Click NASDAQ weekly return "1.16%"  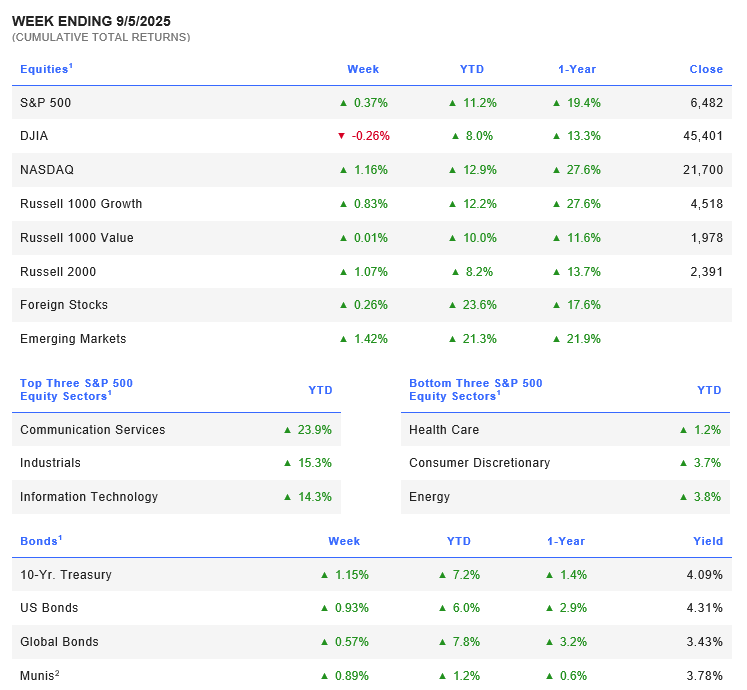coord(371,170)
